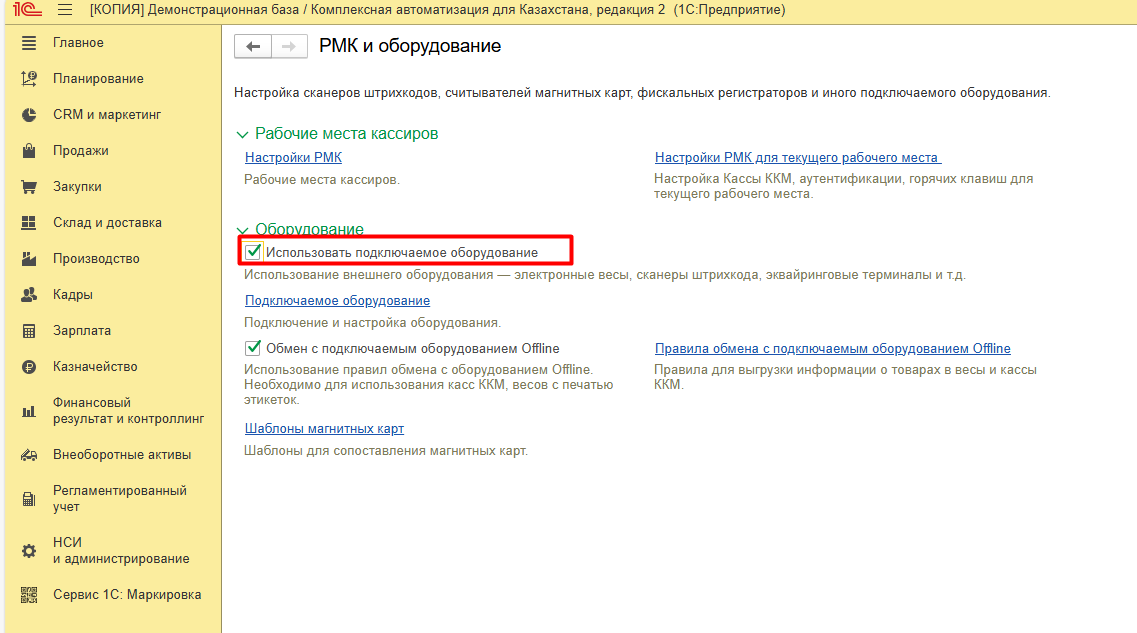This screenshot has height=633, width=1137.
Task: Click the Production factory icon
Action: coord(29,259)
